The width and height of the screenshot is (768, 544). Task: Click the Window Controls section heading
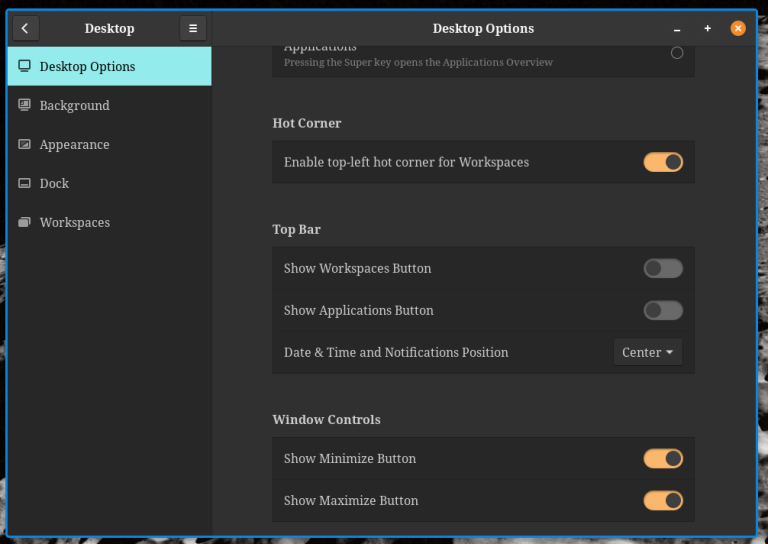point(326,420)
